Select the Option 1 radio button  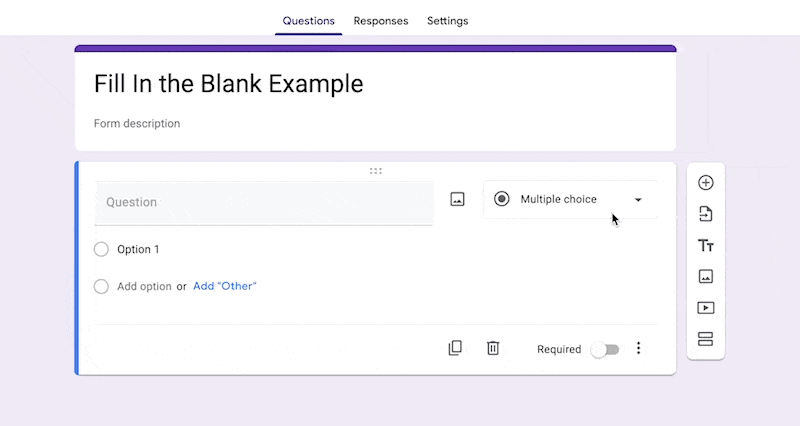(102, 249)
